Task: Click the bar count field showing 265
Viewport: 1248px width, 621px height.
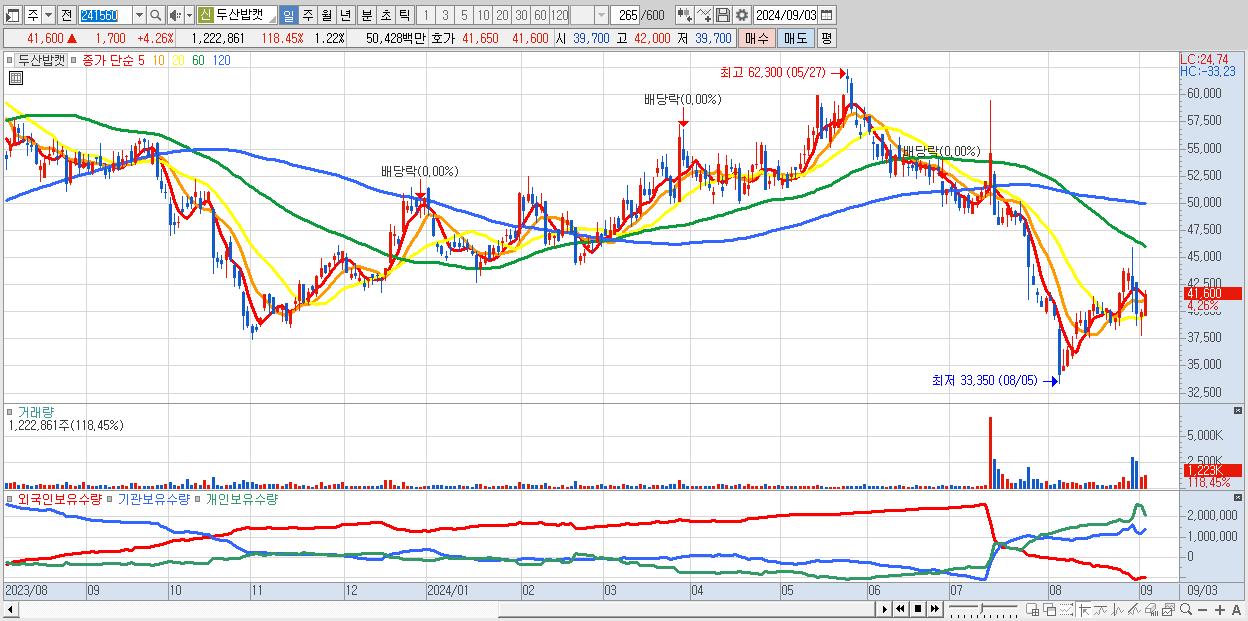Action: pos(623,16)
